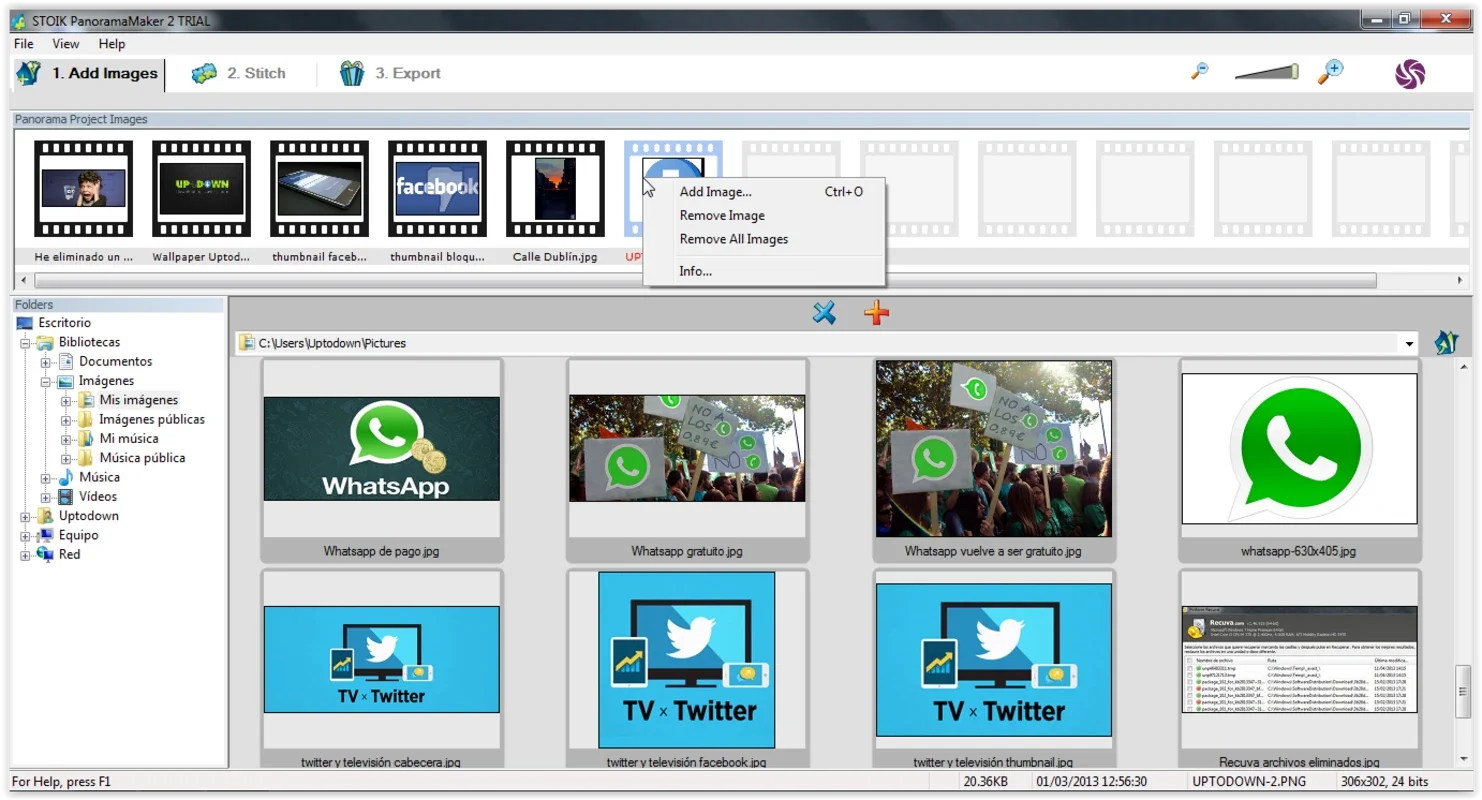Image resolution: width=1482 pixels, height=800 pixels.
Task: Select Whatsapp vuelve a ser gratuito.jpg thumbnail
Action: coord(993,460)
